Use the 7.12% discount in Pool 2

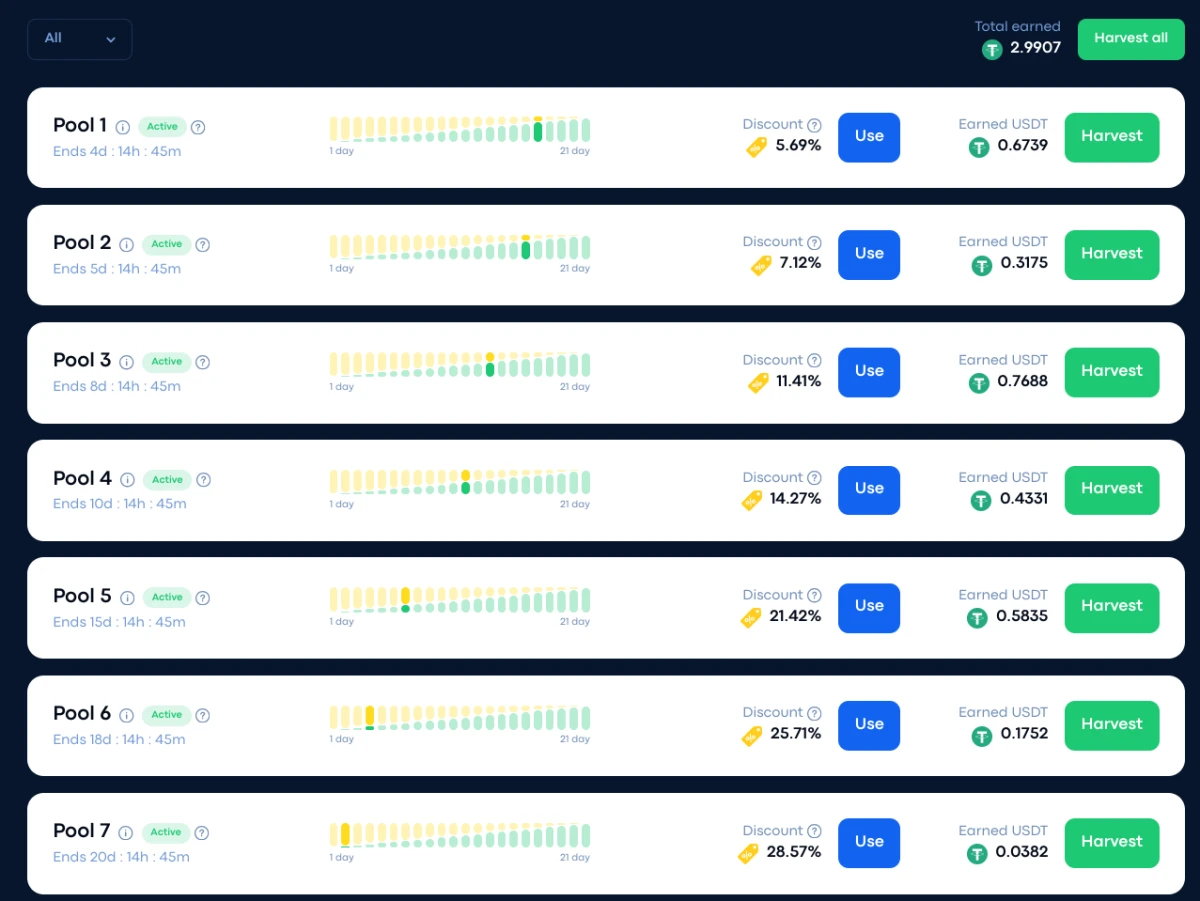click(x=869, y=255)
